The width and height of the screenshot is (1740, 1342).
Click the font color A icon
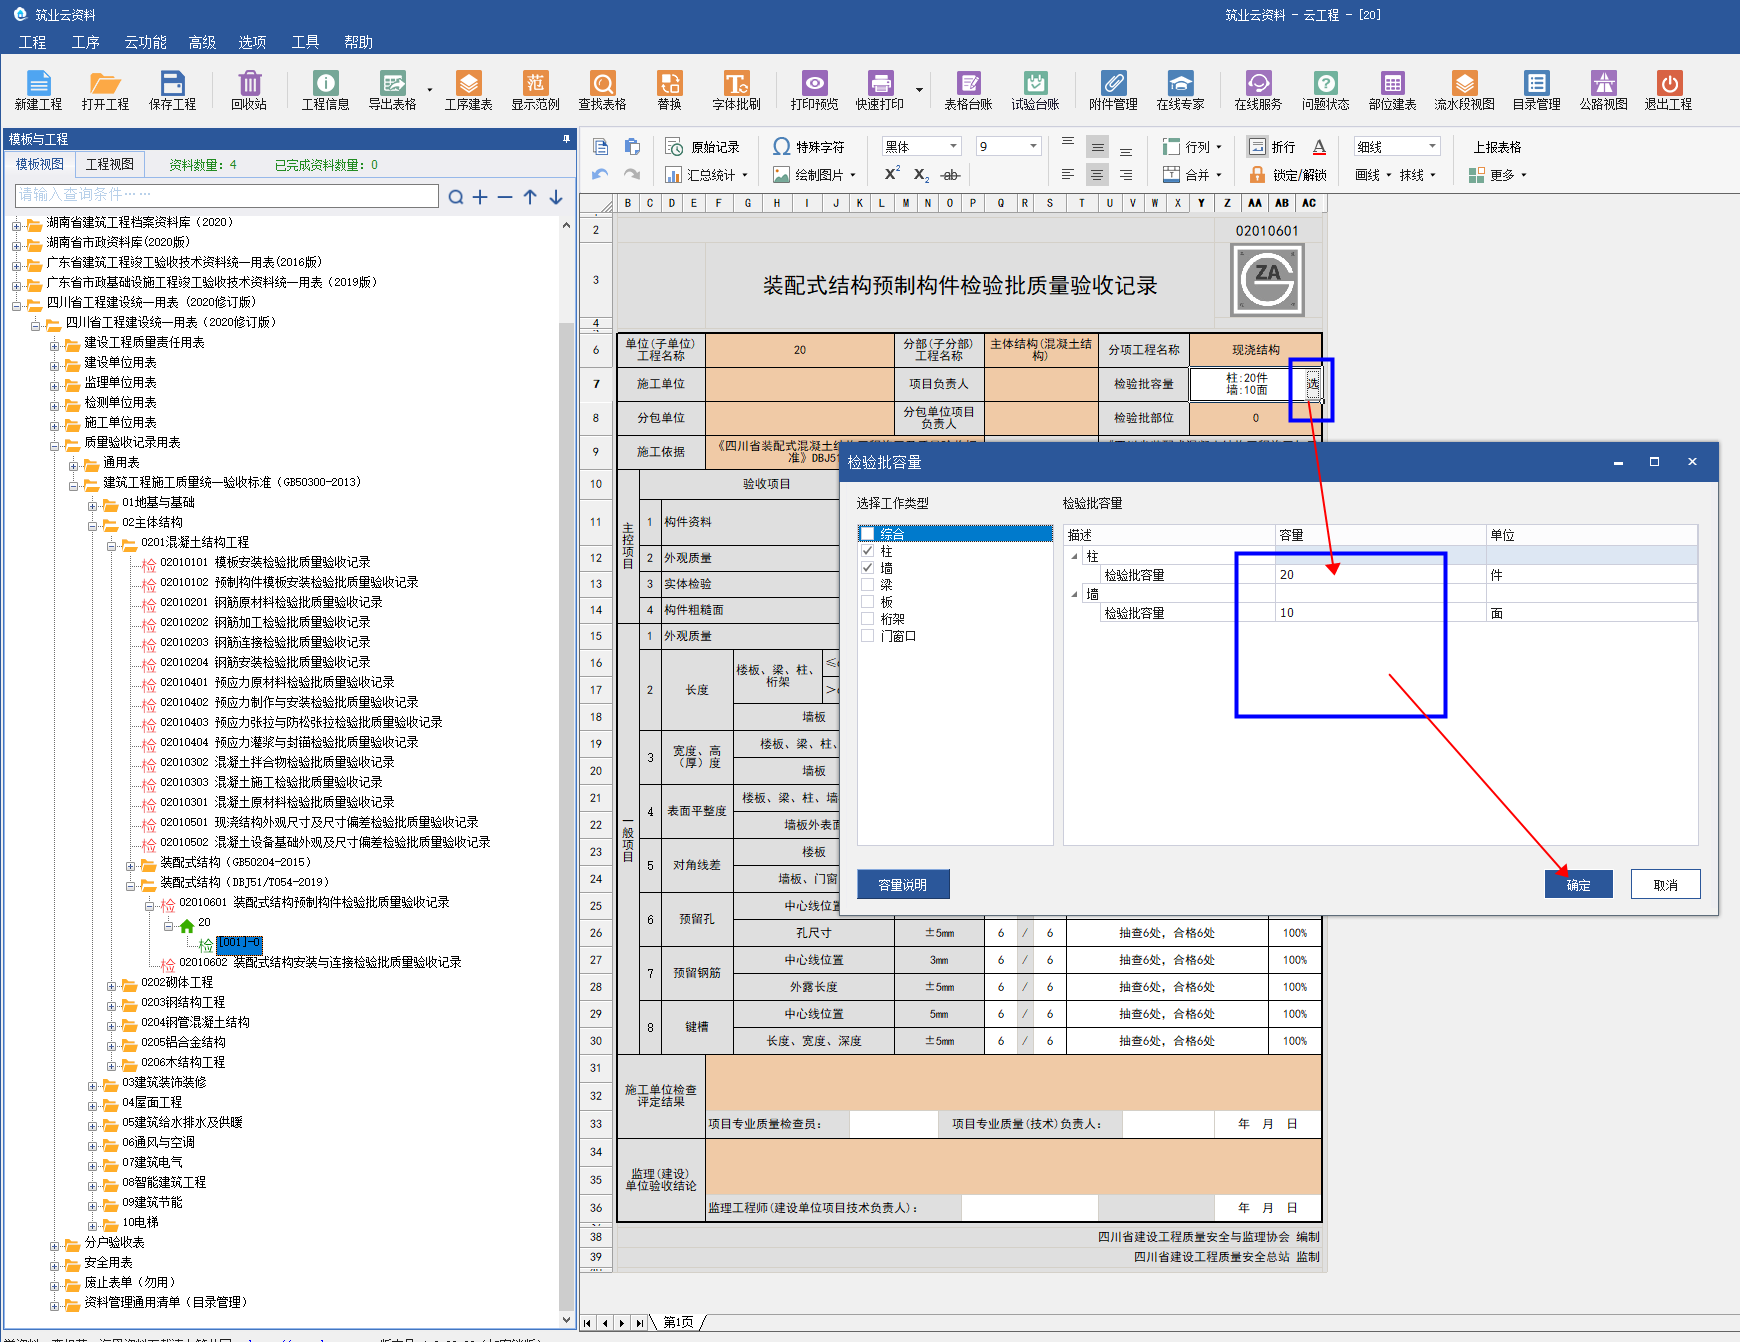coord(1319,147)
